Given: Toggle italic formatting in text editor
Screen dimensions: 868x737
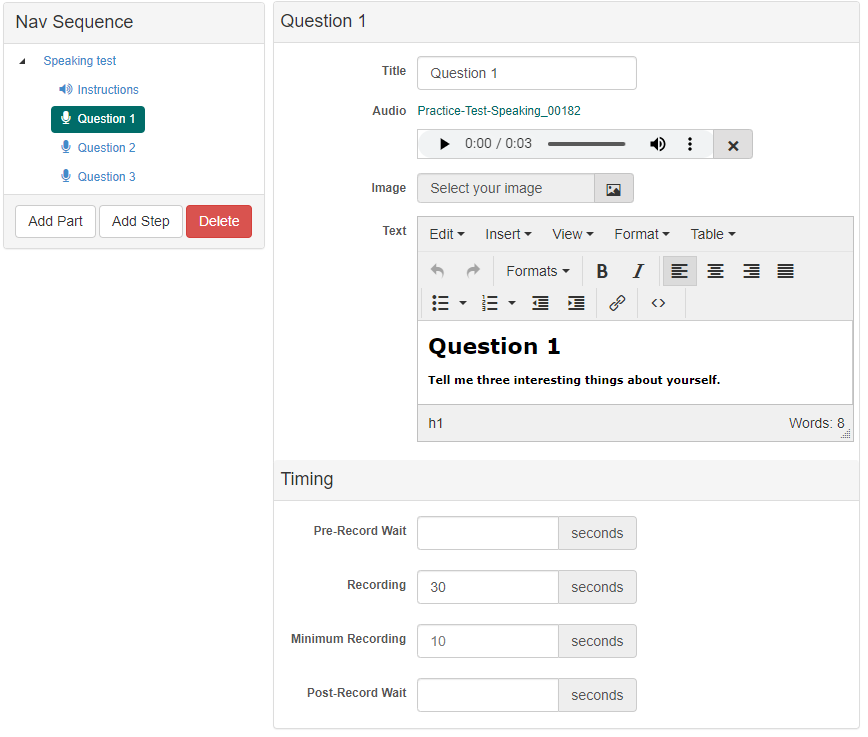Looking at the screenshot, I should 638,271.
